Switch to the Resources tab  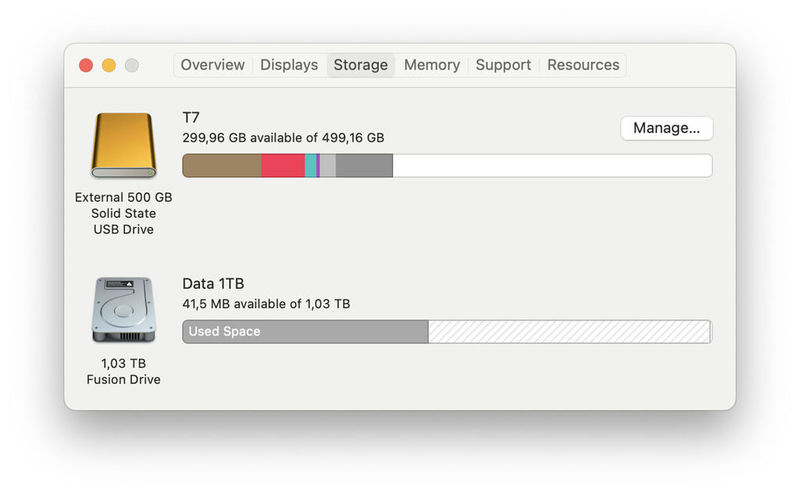pyautogui.click(x=583, y=65)
